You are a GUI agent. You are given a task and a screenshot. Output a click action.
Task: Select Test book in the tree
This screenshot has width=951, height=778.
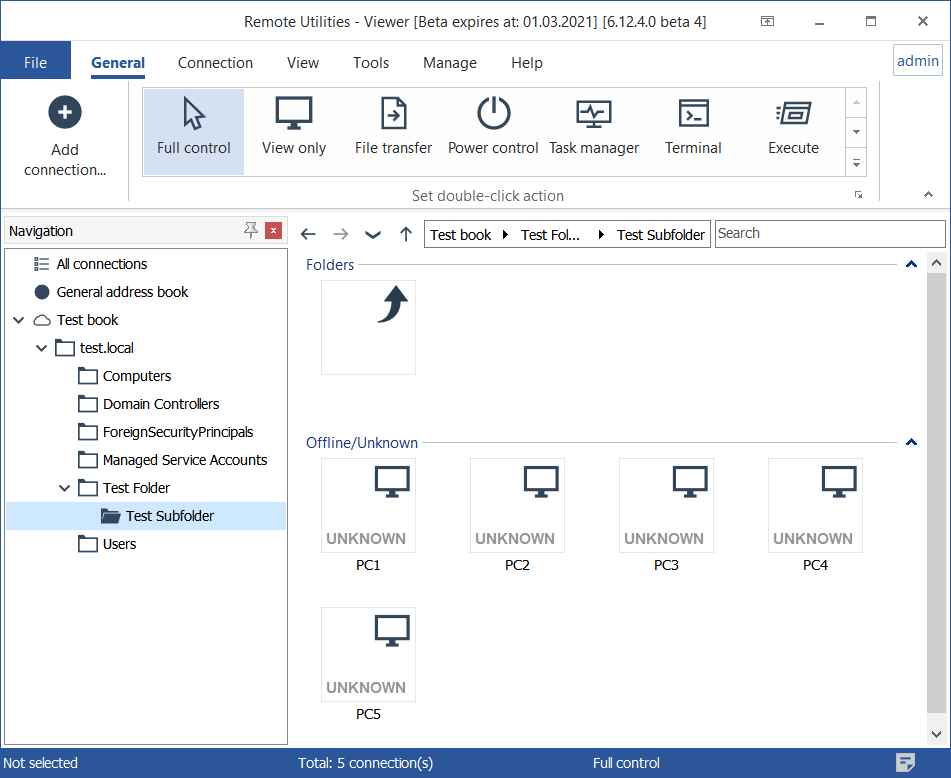pyautogui.click(x=87, y=320)
